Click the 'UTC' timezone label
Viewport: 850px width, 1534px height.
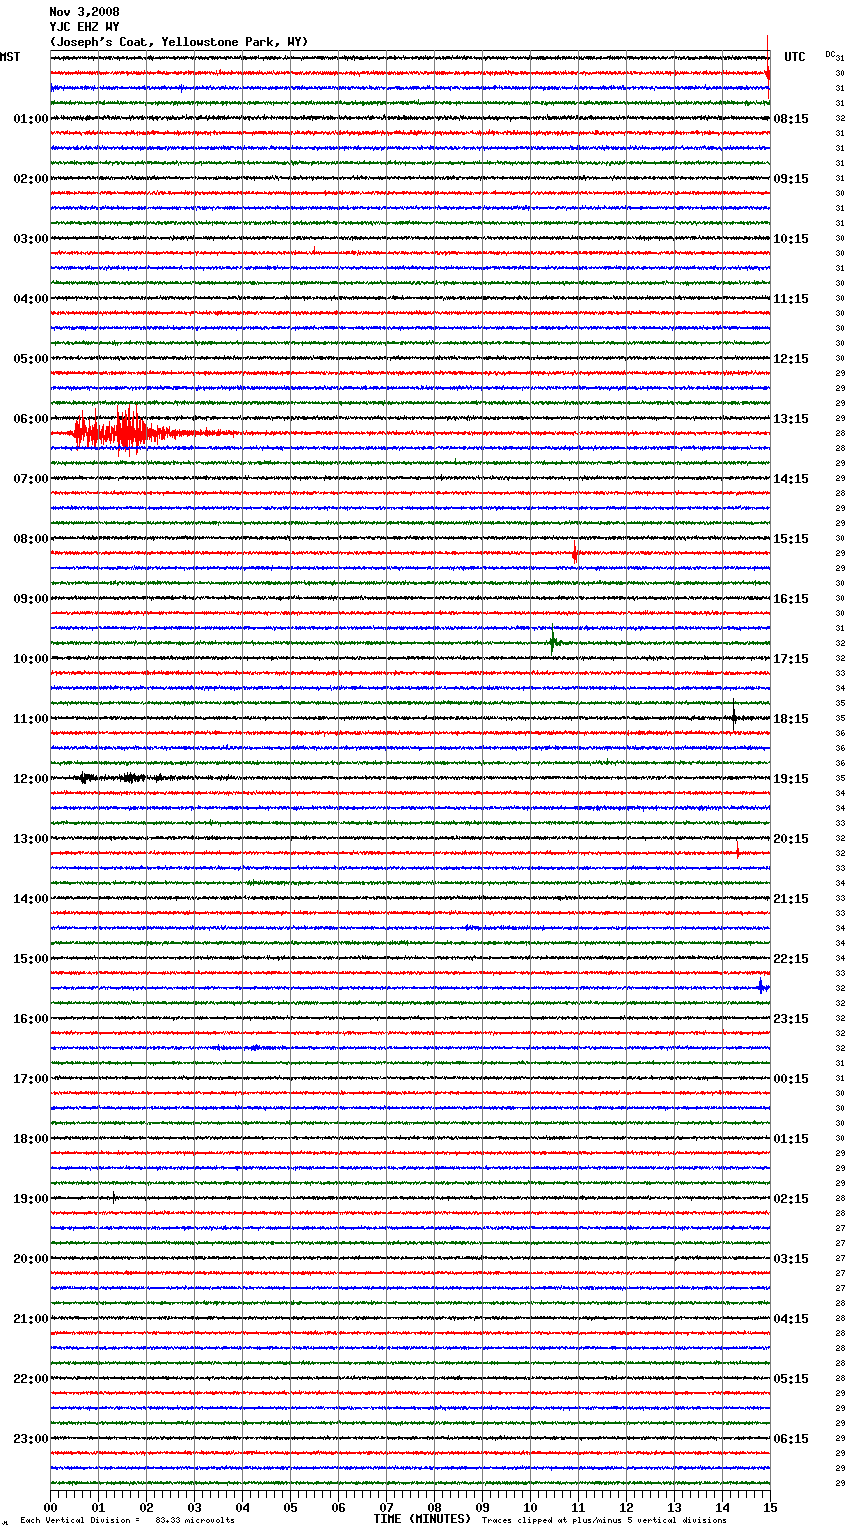795,57
